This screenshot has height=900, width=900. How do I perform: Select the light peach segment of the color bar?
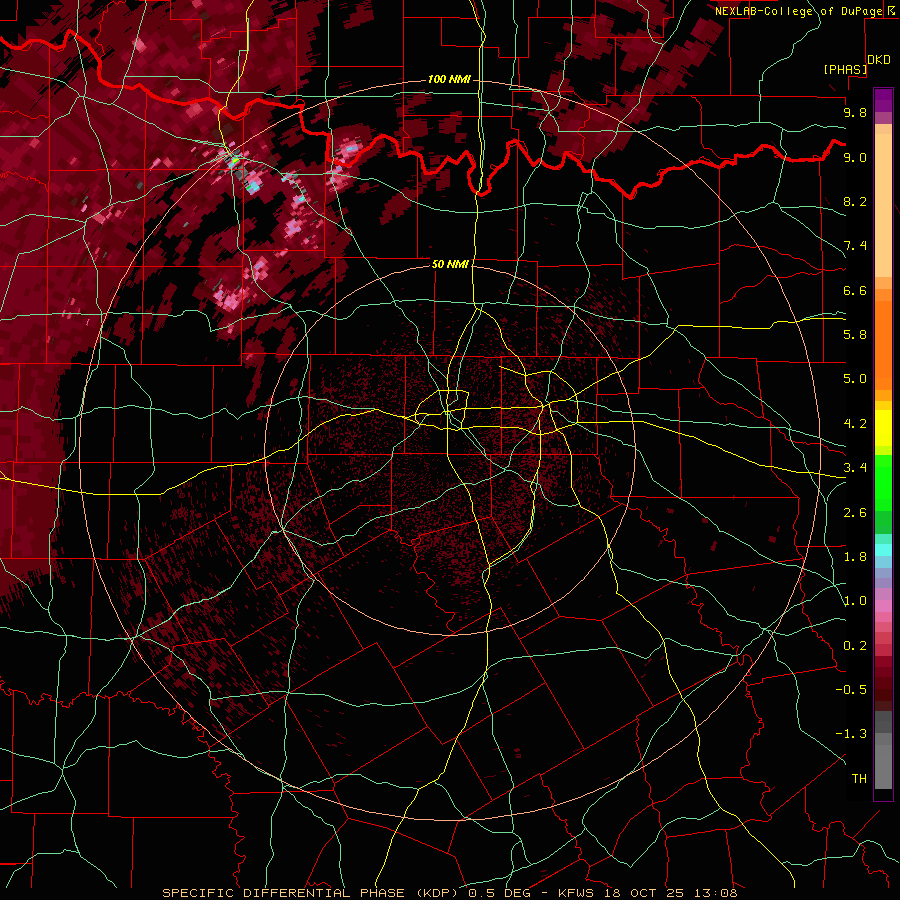point(883,205)
